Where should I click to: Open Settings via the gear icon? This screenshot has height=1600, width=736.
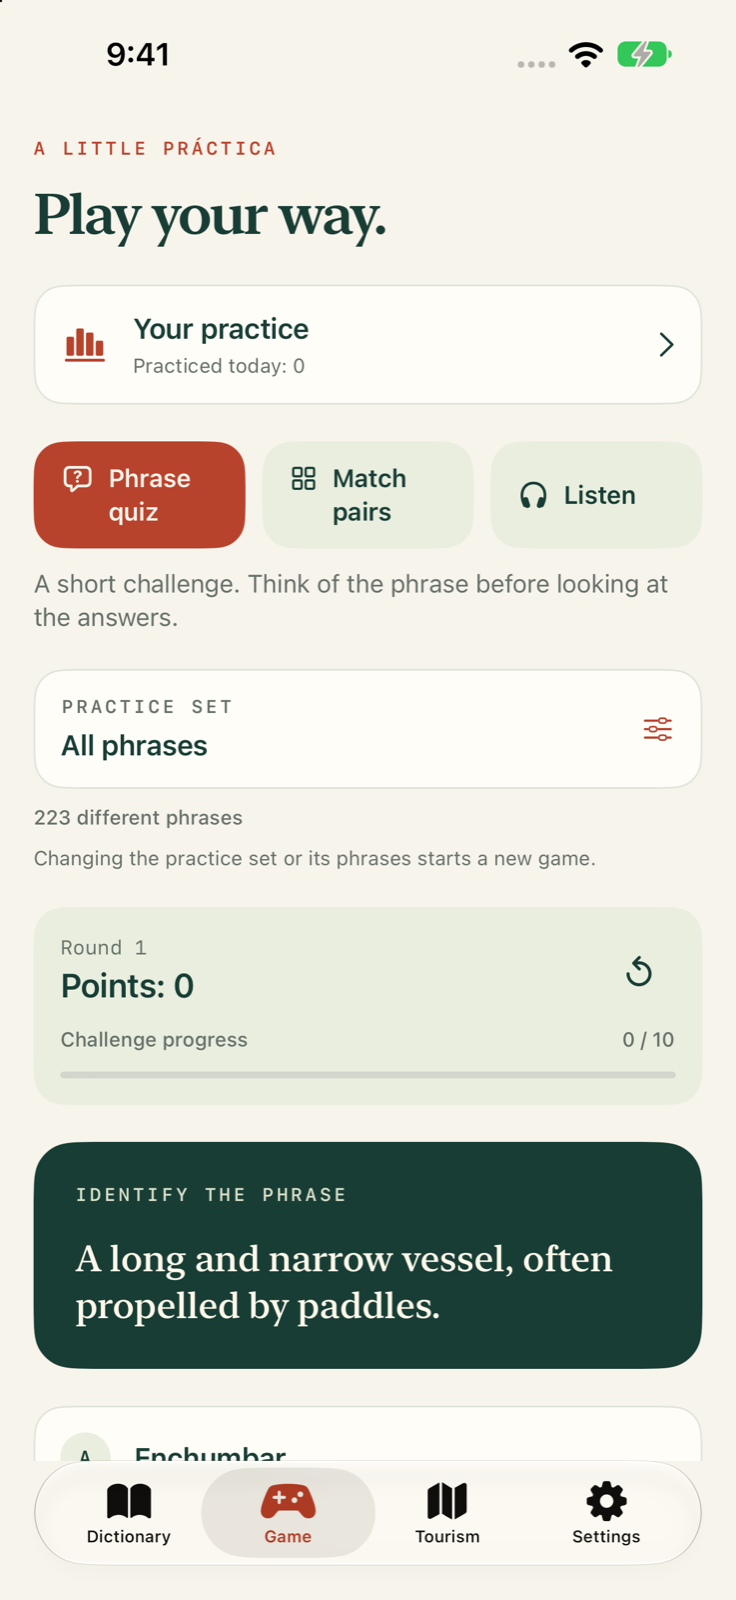pyautogui.click(x=606, y=1501)
